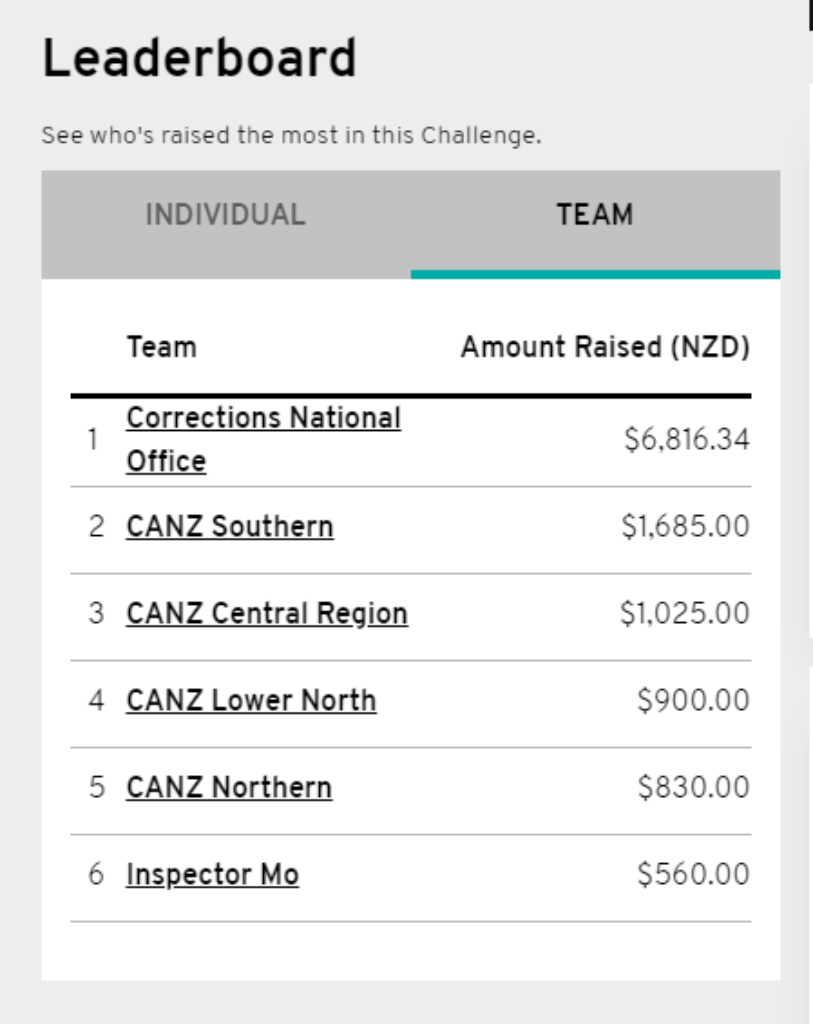Click the $6,816.34 amount for rank one

point(687,439)
